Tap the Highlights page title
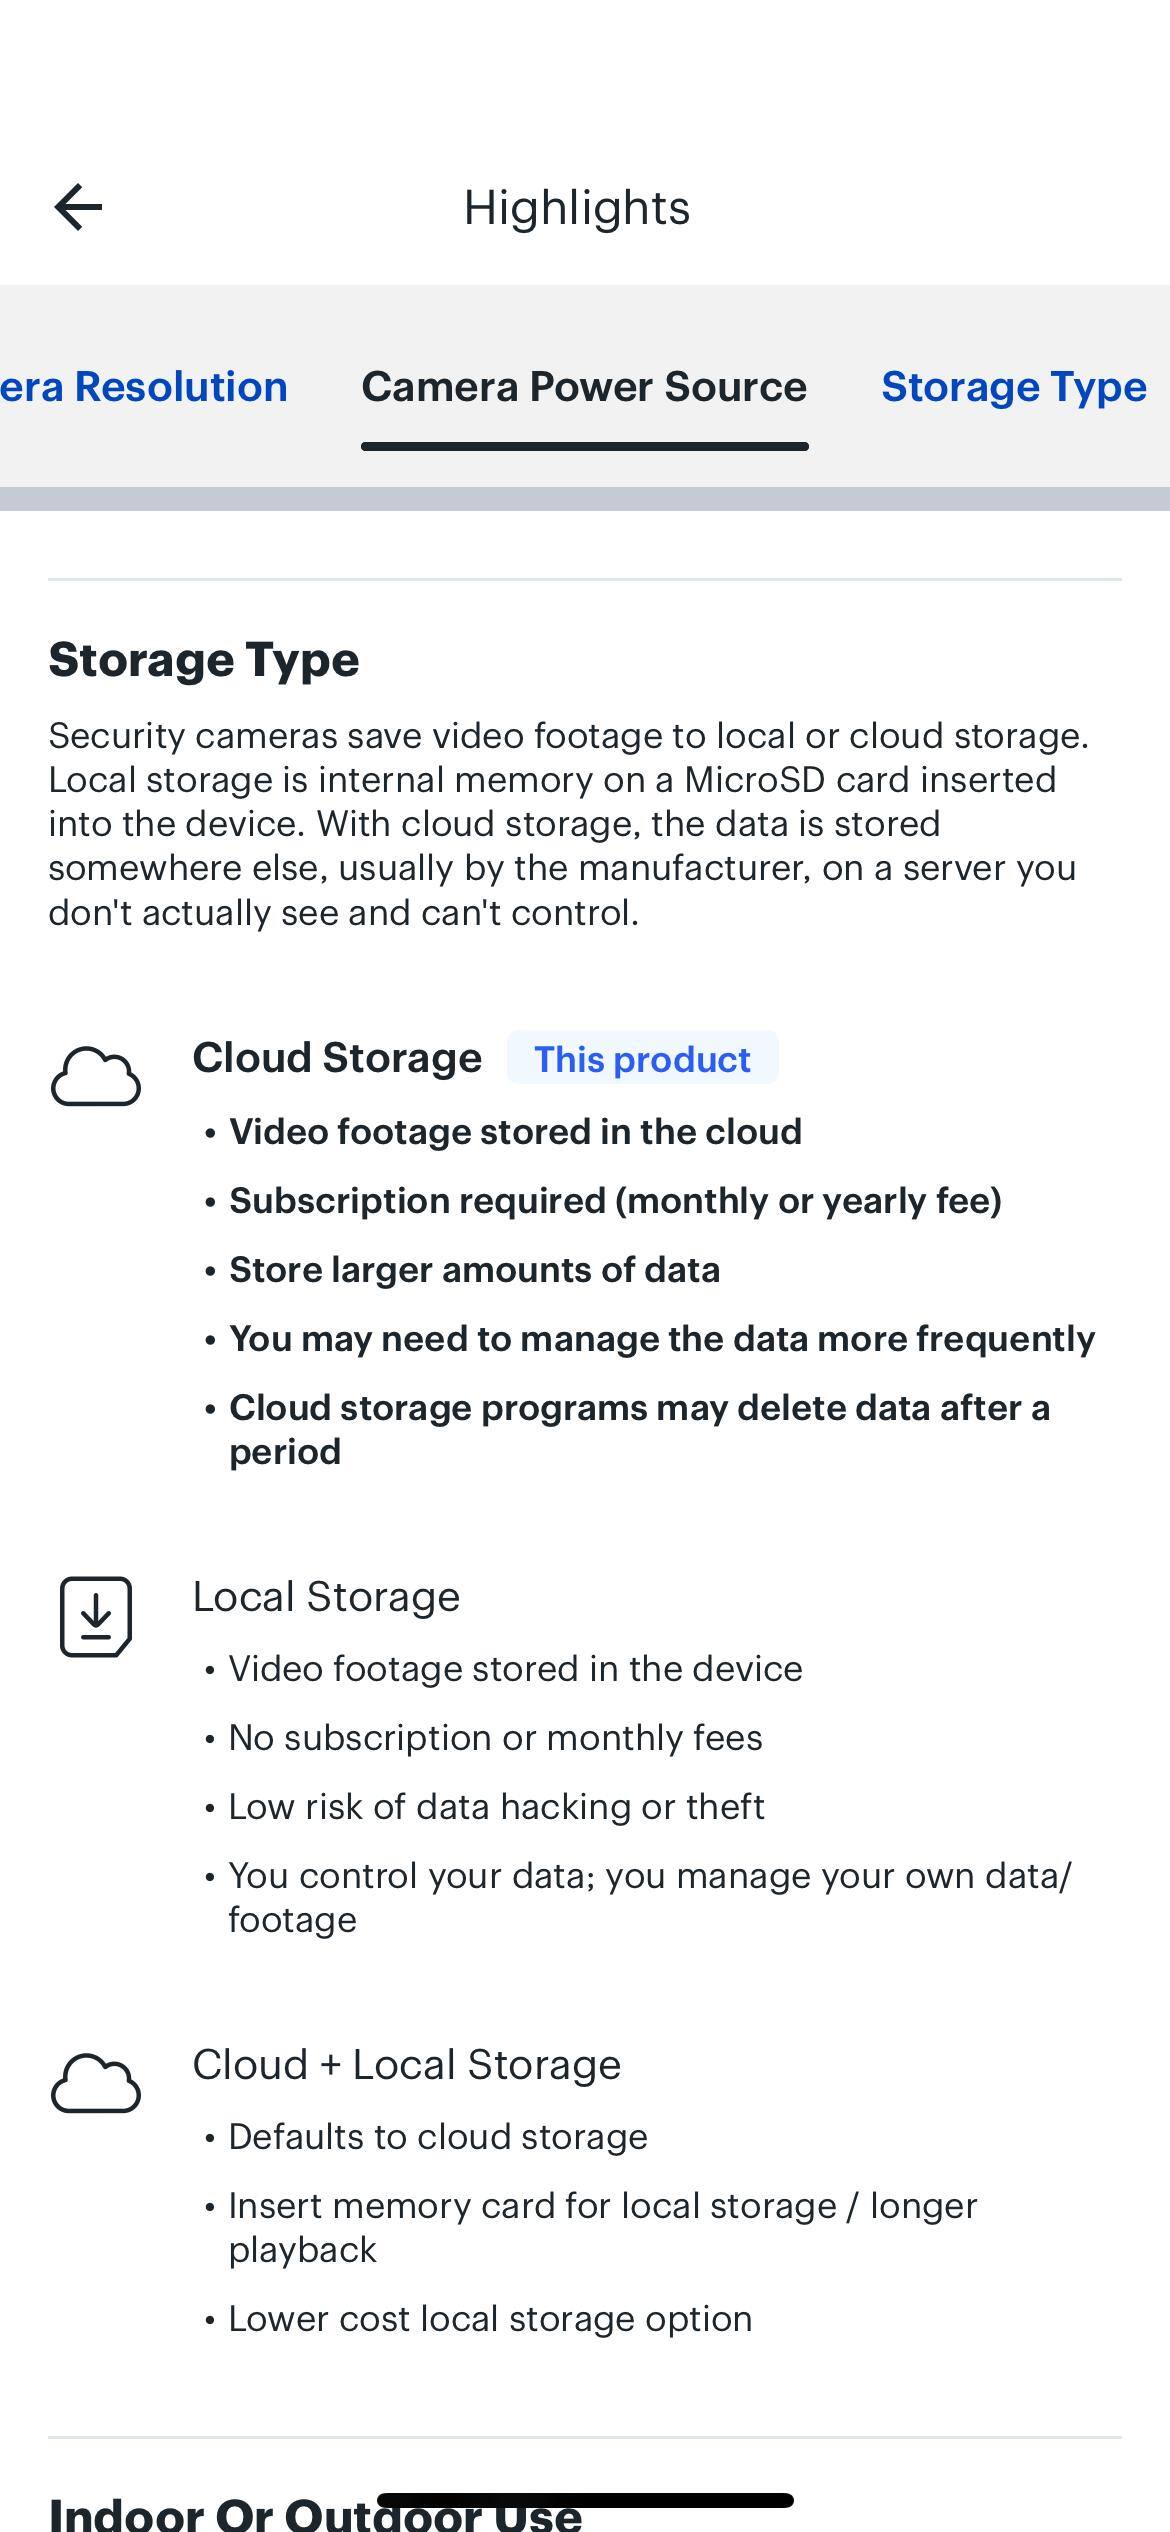Screen dimensions: 1170x2532 pos(577,208)
